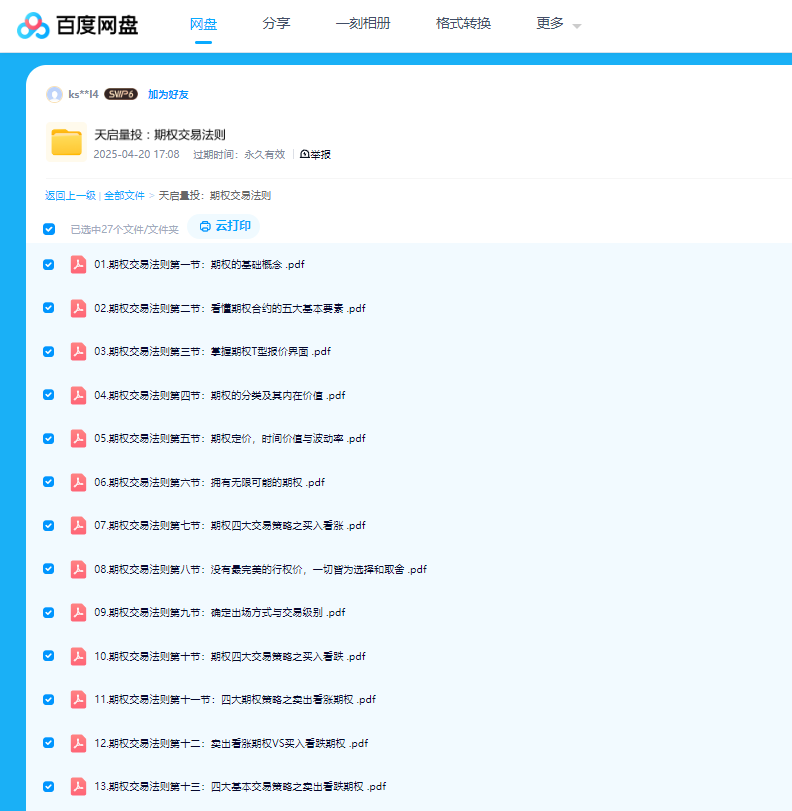
Task: Click PDF icon of file 01 期权的基础概念
Action: pyautogui.click(x=79, y=265)
